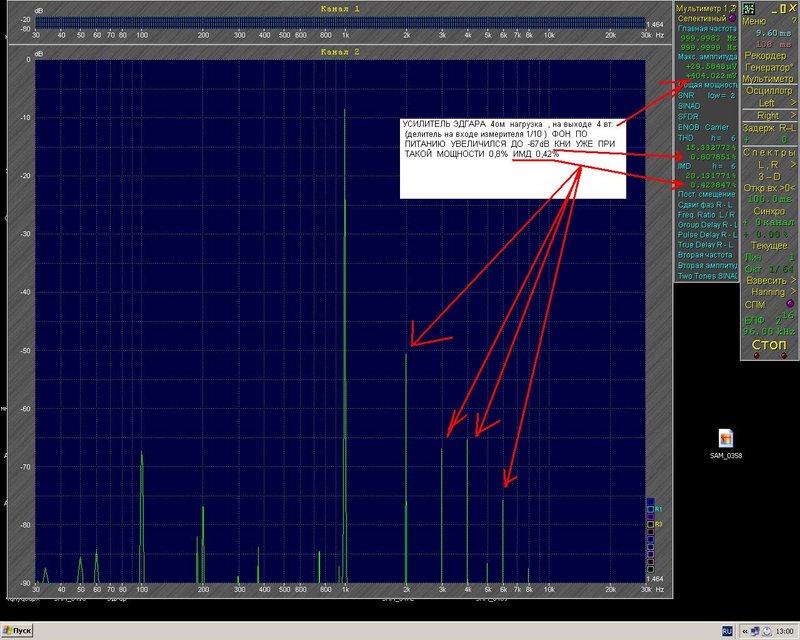
Task: Click the Текущее button
Action: point(769,245)
